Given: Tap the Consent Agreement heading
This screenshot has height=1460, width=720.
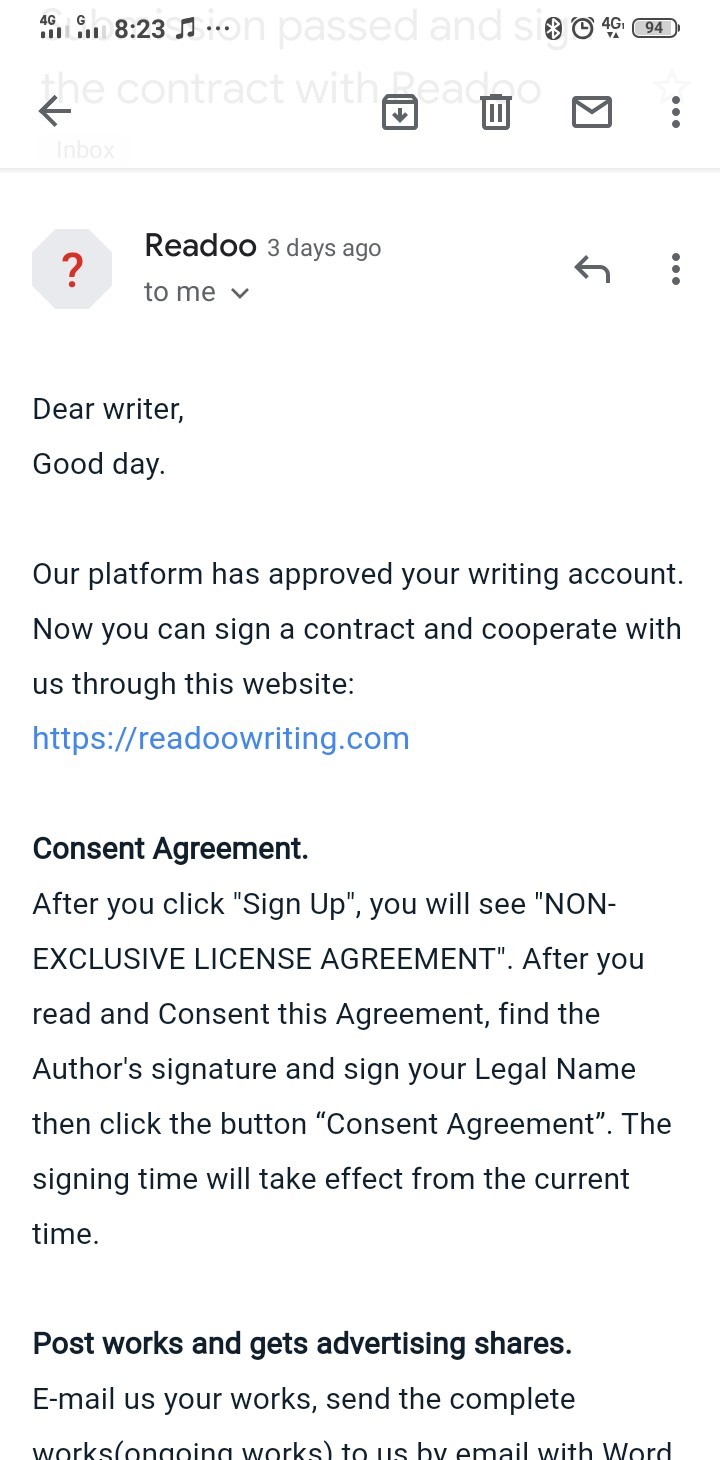Looking at the screenshot, I should point(170,849).
